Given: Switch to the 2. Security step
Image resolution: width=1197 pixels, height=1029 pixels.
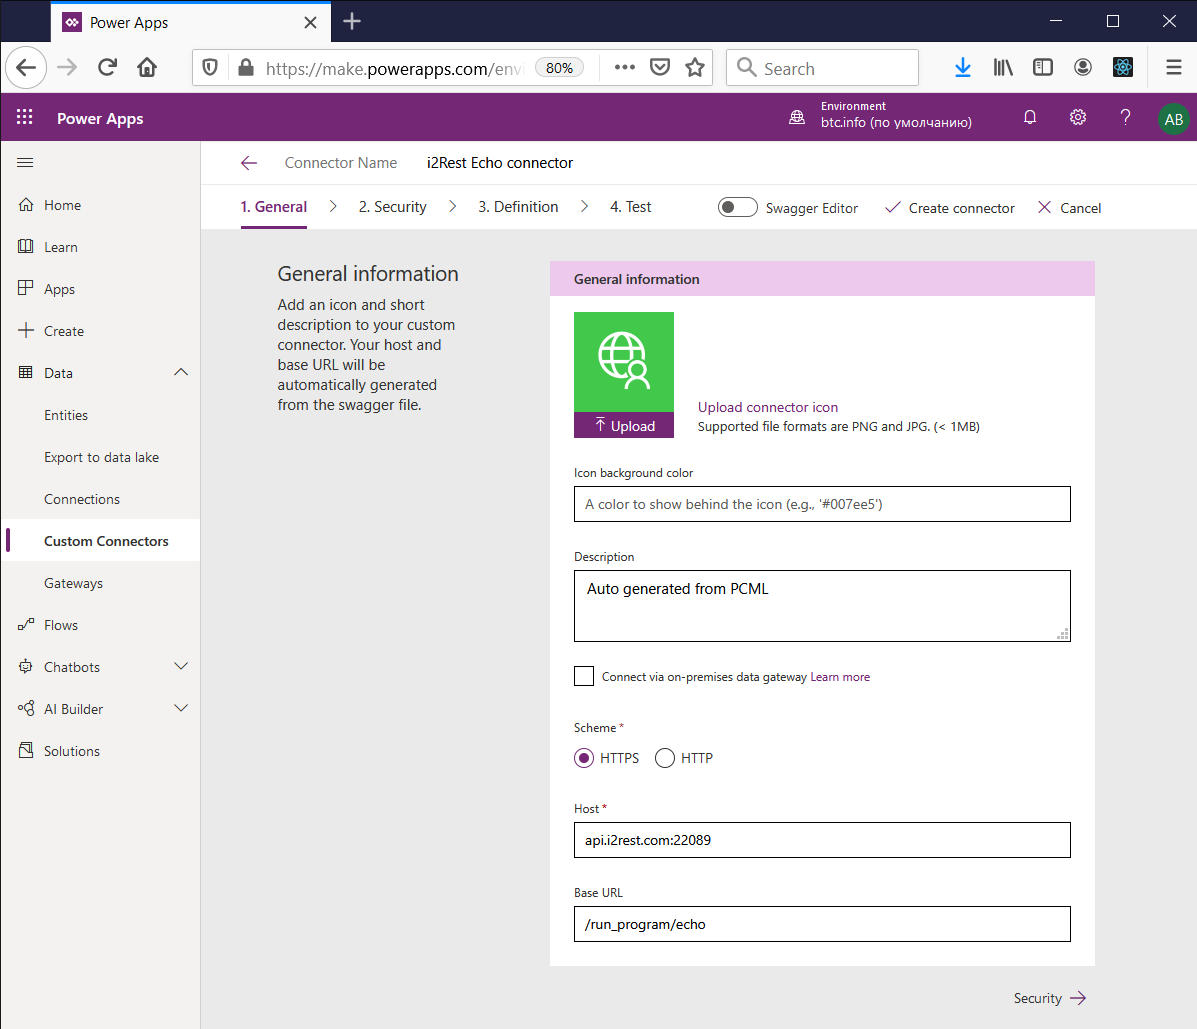Looking at the screenshot, I should click(x=392, y=207).
